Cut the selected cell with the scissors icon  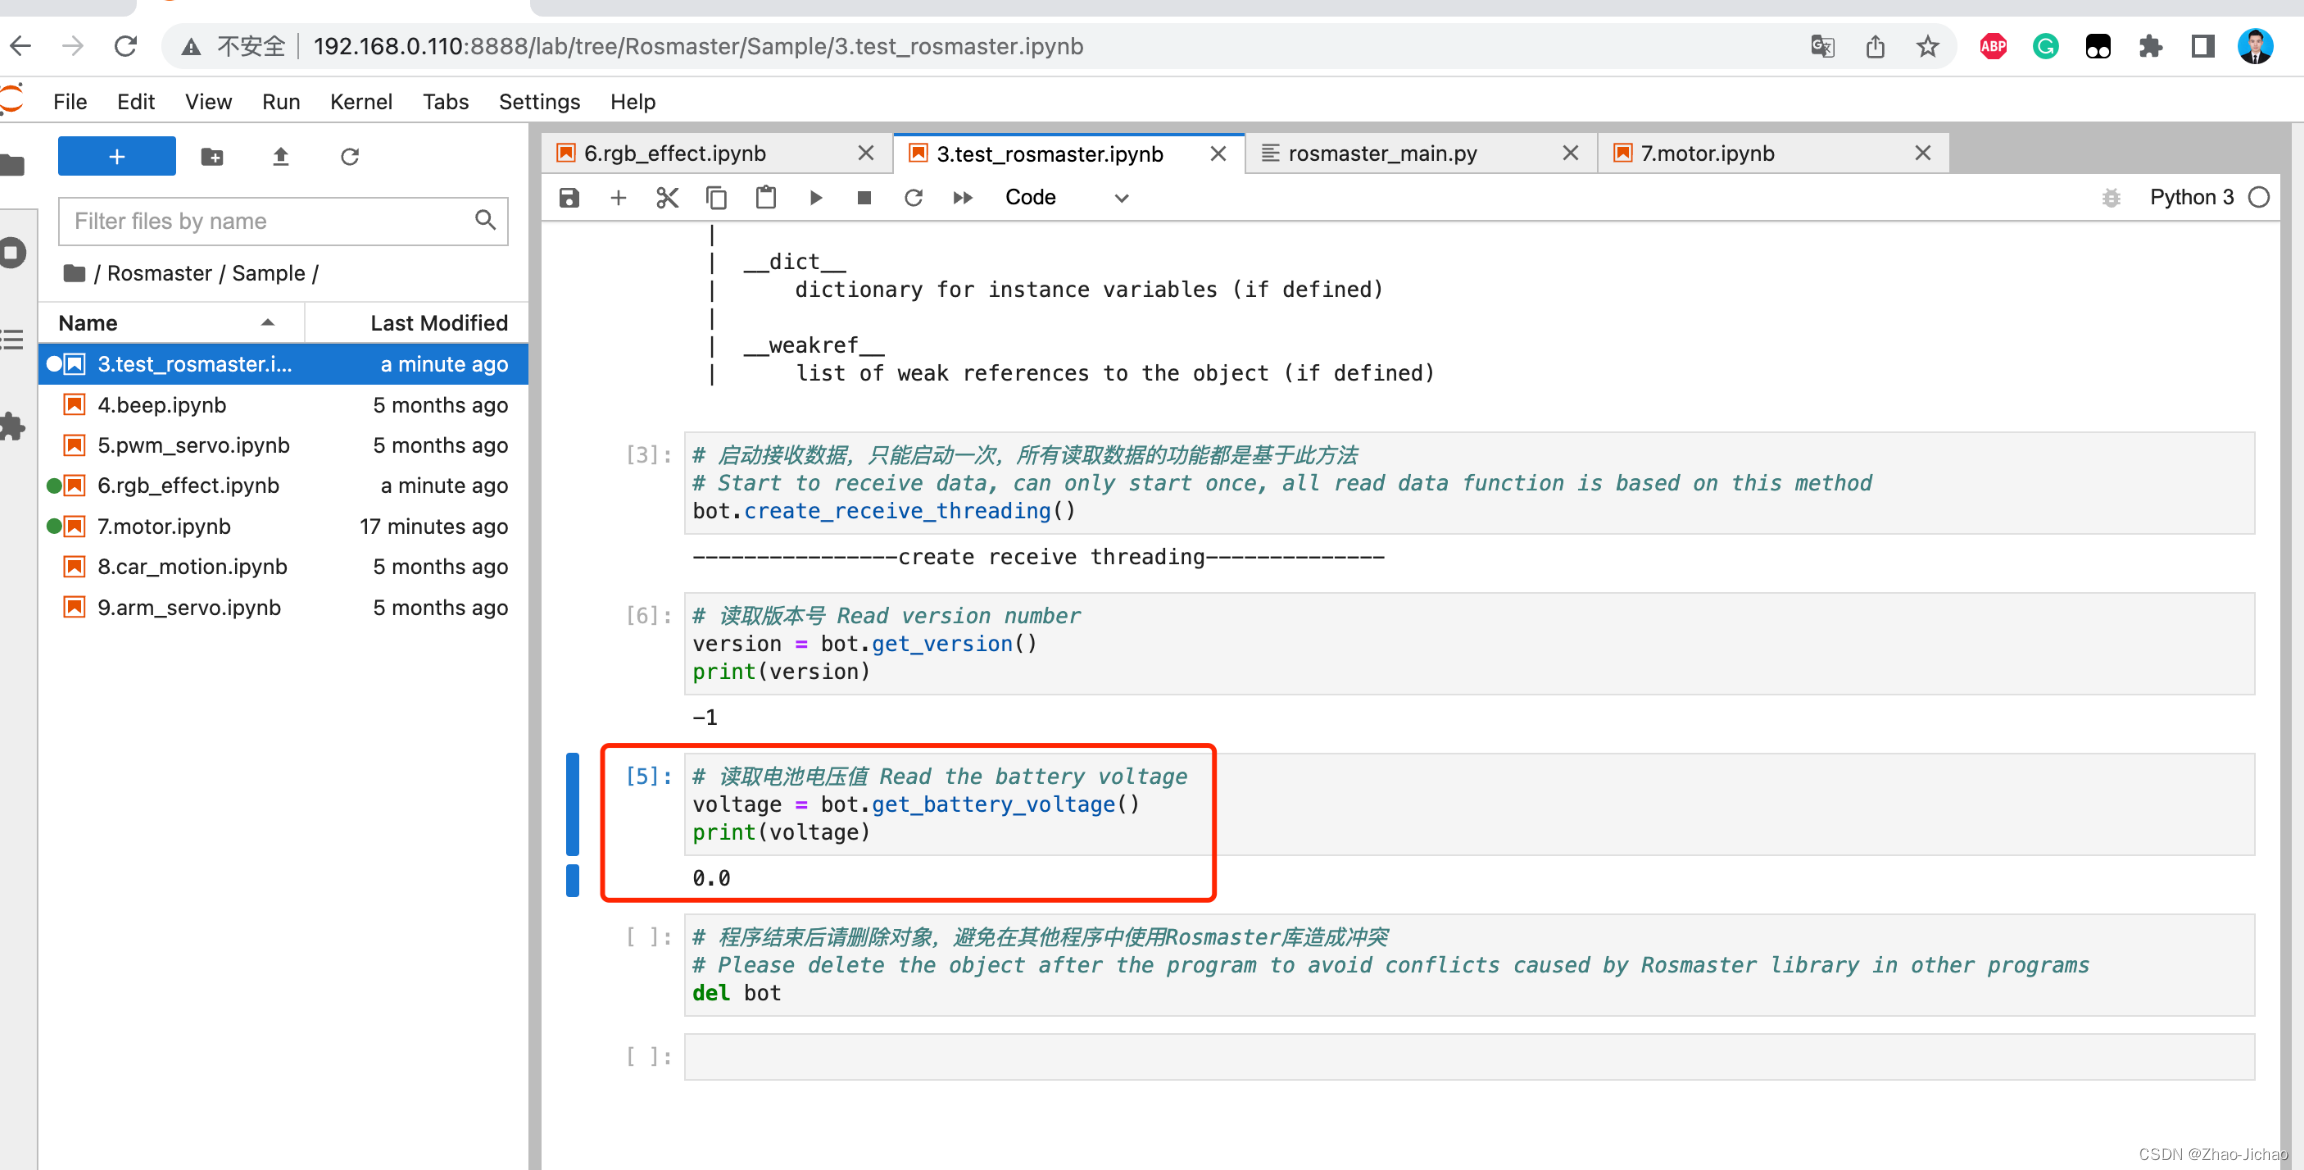coord(667,198)
